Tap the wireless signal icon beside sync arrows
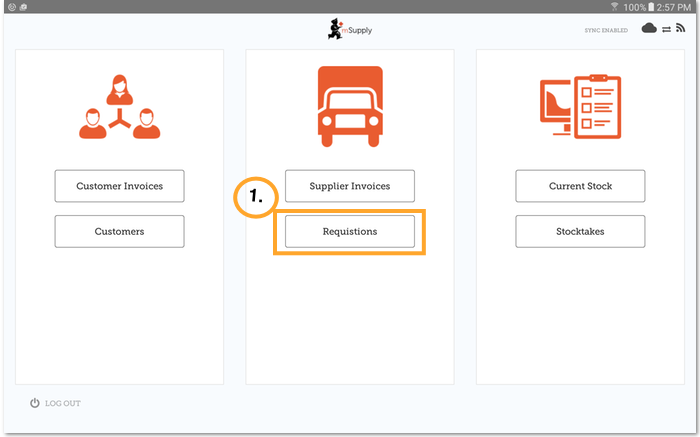This screenshot has width=700, height=437. tap(680, 29)
